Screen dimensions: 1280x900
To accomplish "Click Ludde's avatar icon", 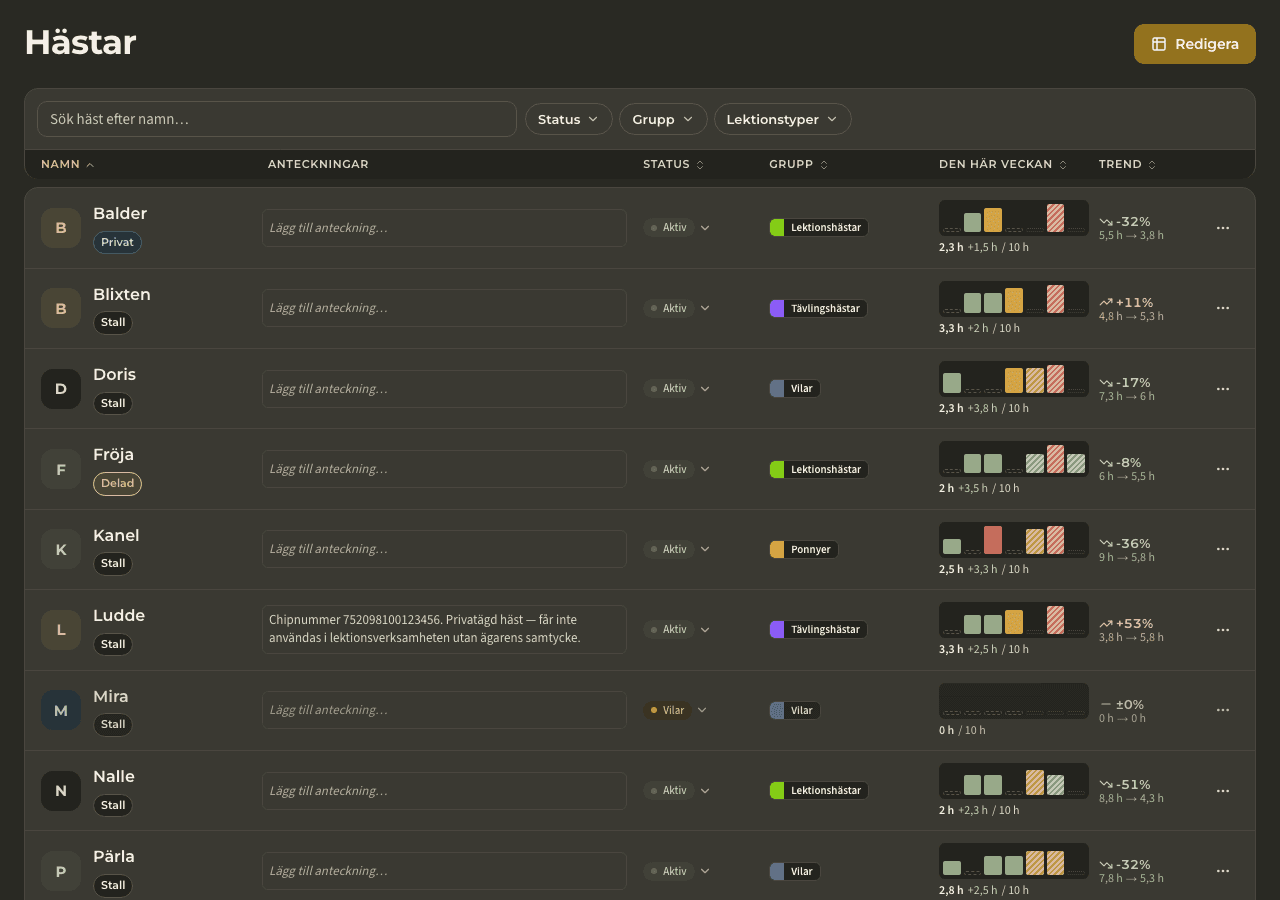I will click(x=61, y=630).
